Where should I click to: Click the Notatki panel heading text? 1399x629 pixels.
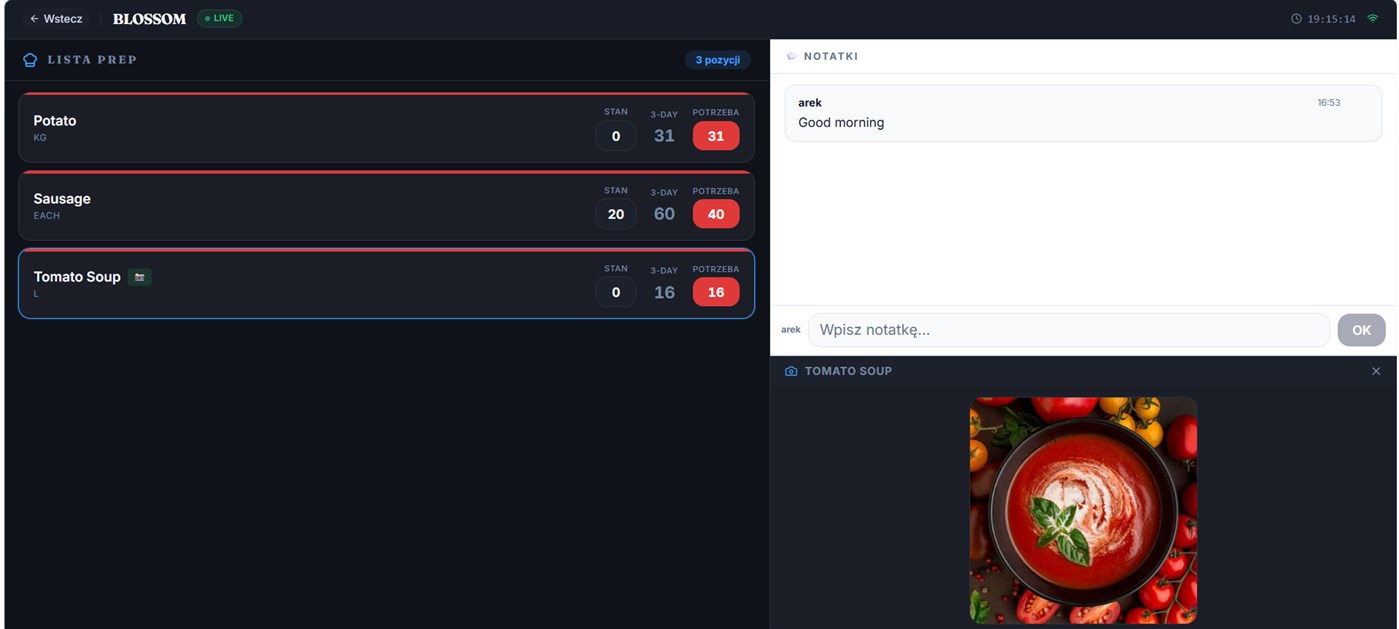point(831,57)
